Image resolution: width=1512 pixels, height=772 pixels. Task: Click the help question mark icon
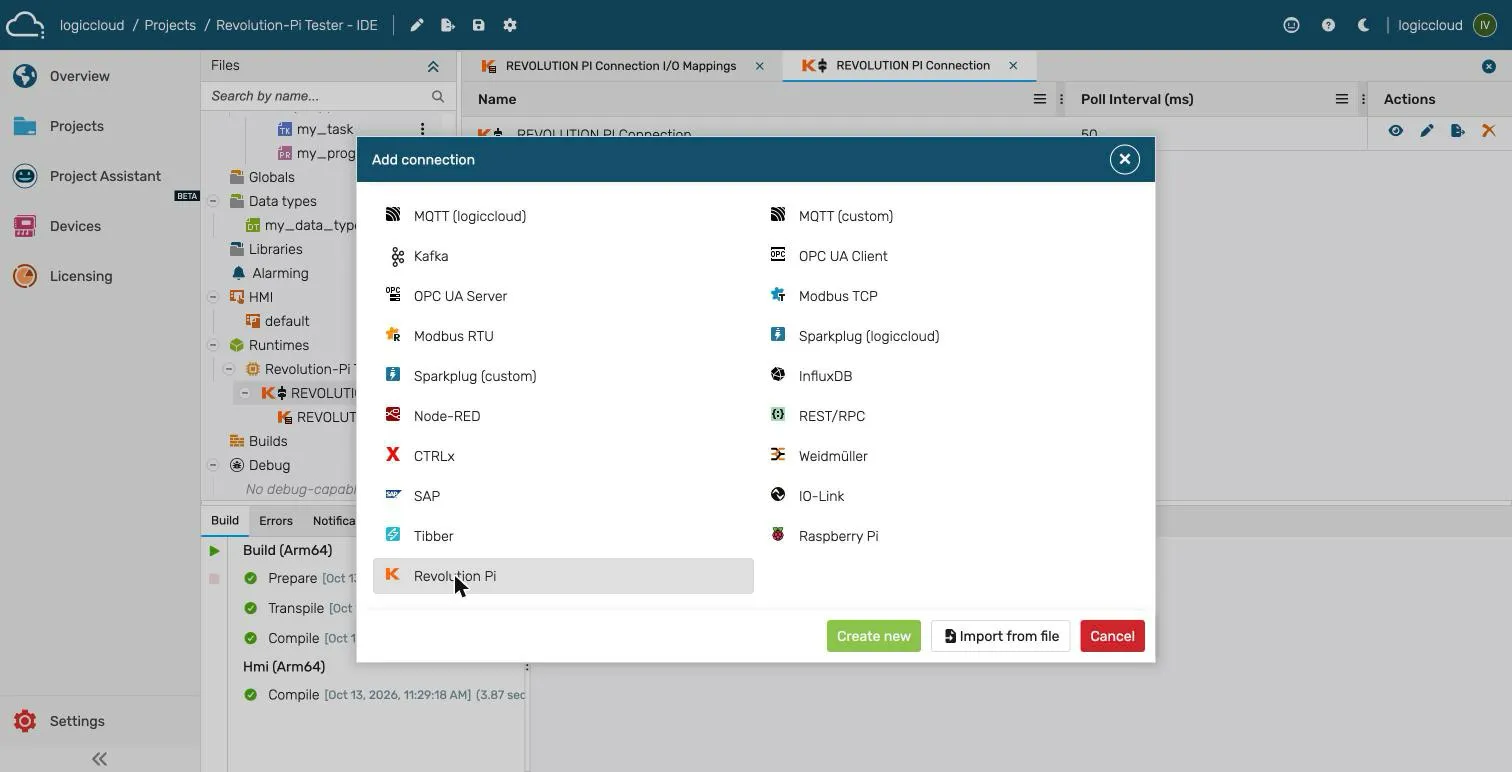(1328, 25)
